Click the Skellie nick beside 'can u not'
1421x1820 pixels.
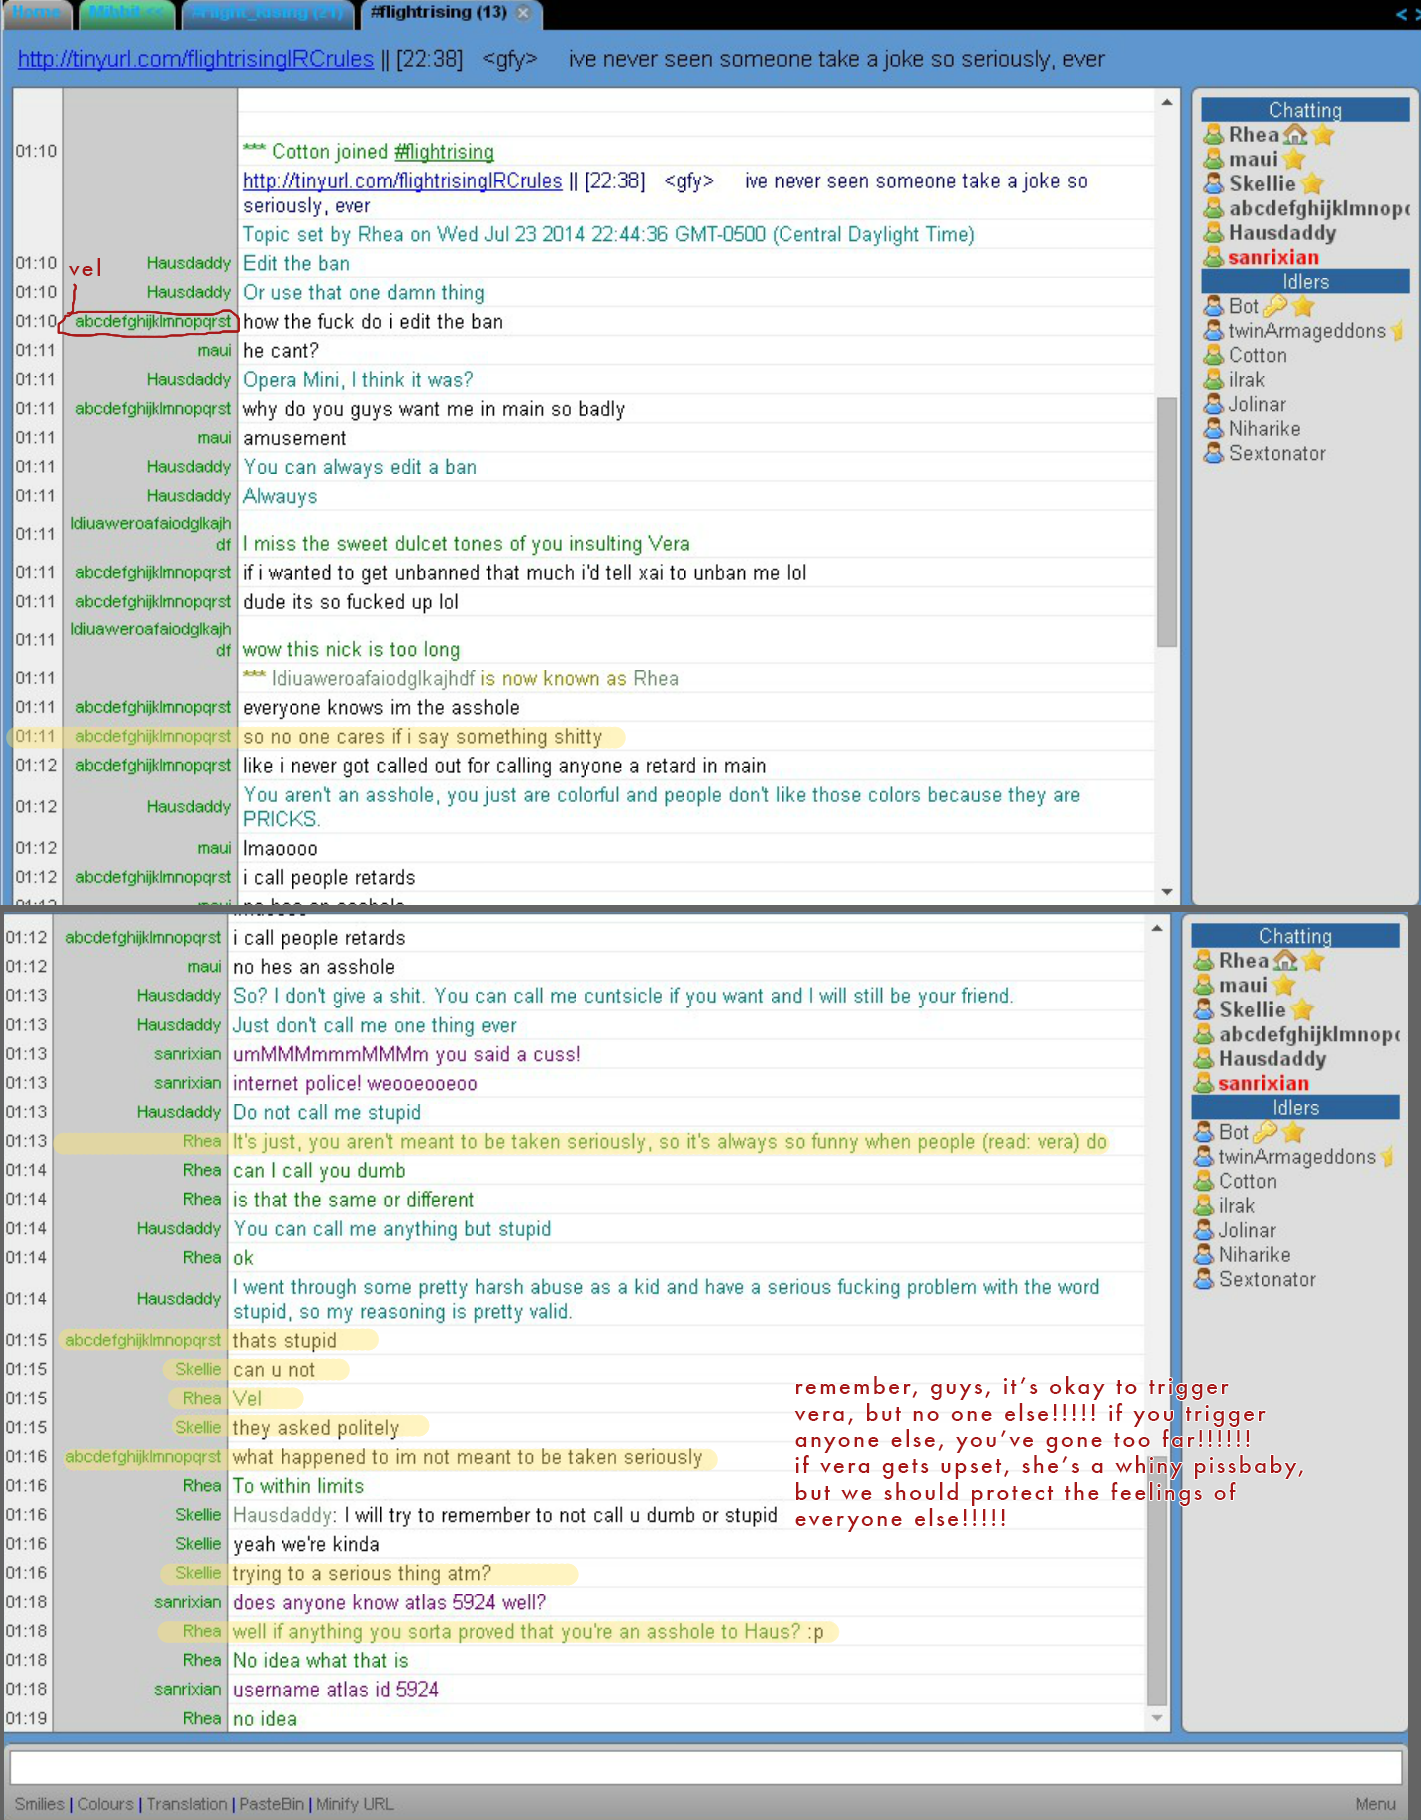point(198,1369)
